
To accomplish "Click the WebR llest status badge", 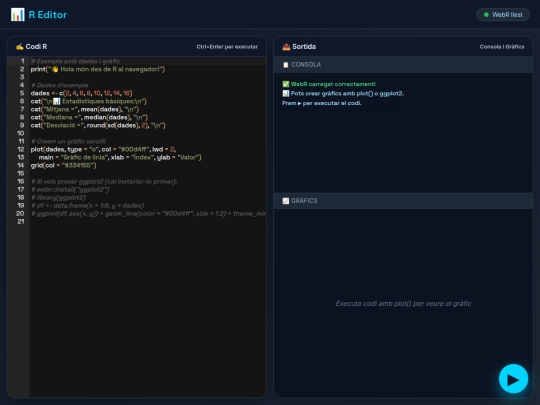I will (x=503, y=15).
